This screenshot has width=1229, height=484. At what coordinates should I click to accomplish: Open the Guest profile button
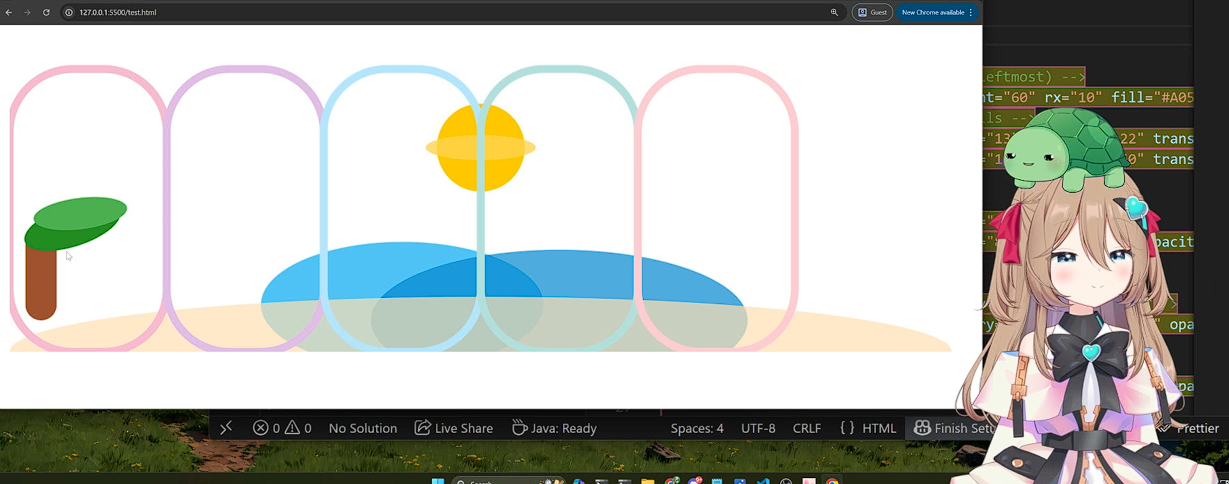click(x=872, y=12)
